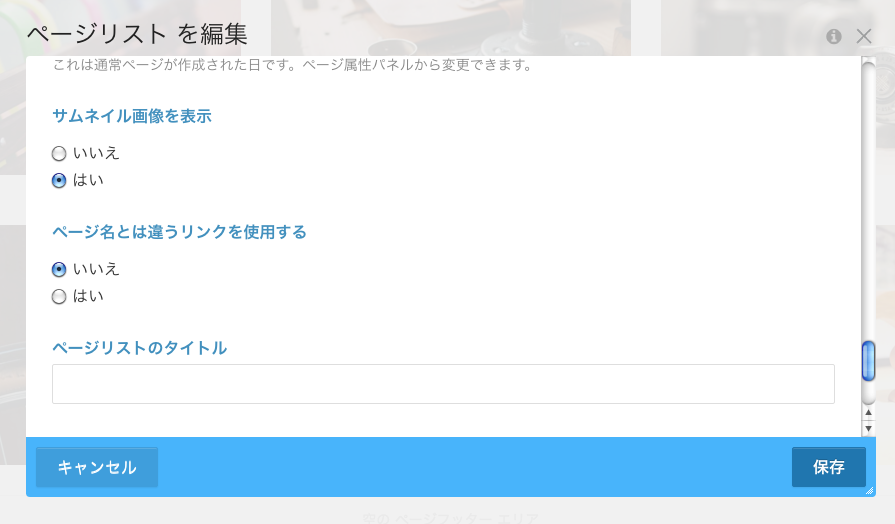
Task: Click the ページリストのタイトル label
Action: coord(139,348)
